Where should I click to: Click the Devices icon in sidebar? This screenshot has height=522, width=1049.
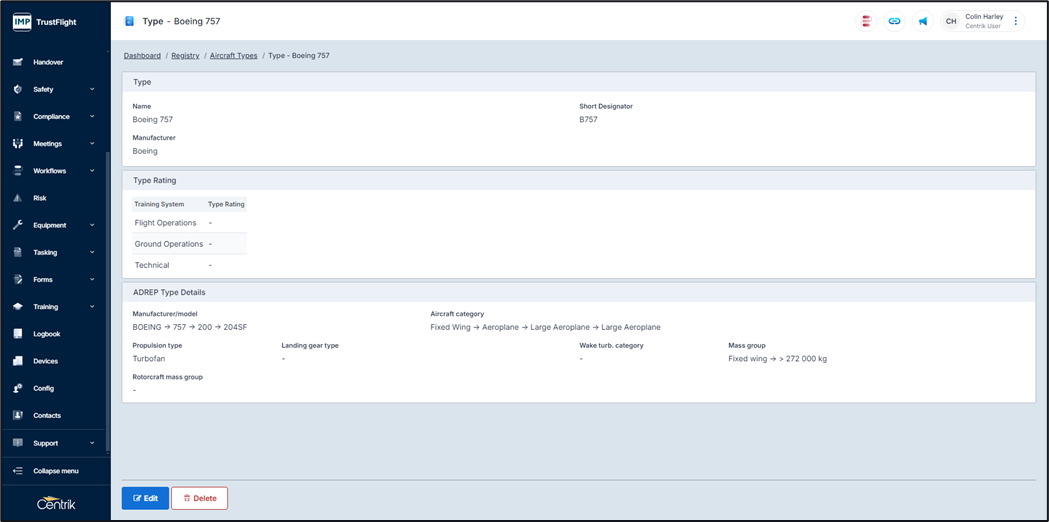coord(18,361)
